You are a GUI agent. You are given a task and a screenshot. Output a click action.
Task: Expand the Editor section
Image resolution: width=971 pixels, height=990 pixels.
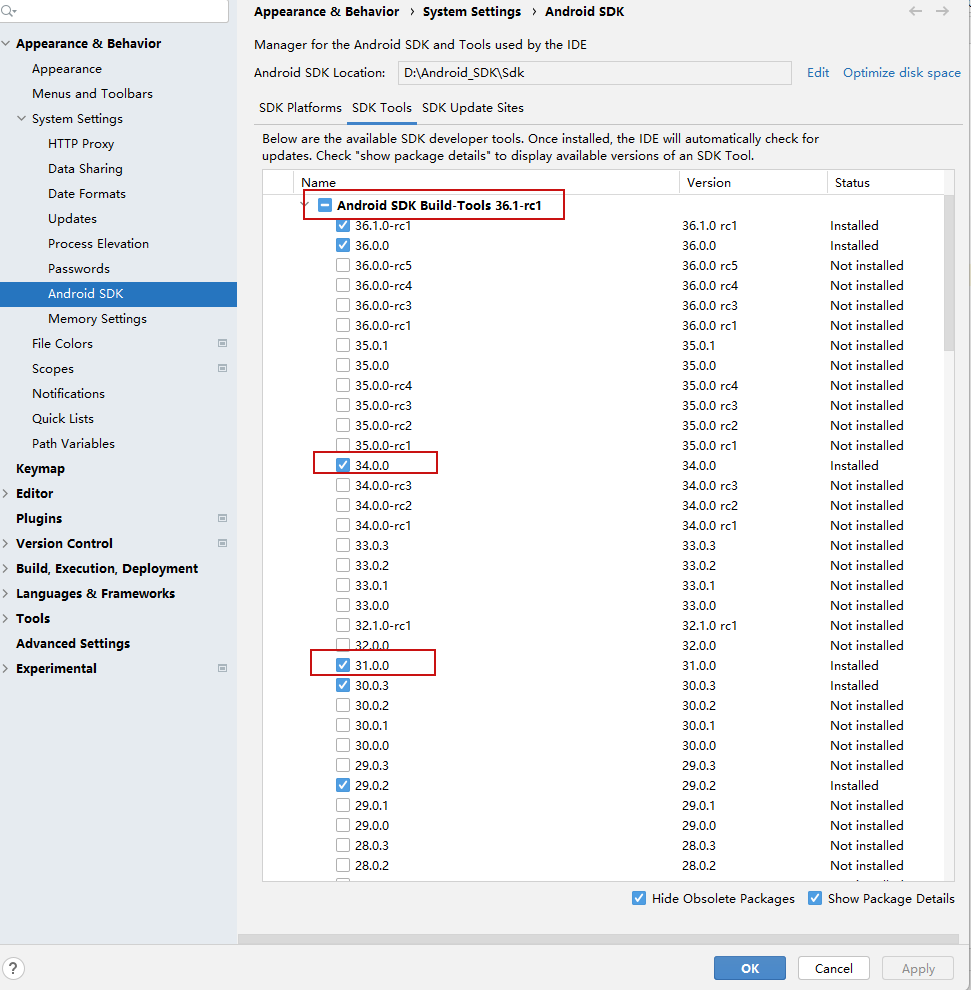(x=6, y=493)
